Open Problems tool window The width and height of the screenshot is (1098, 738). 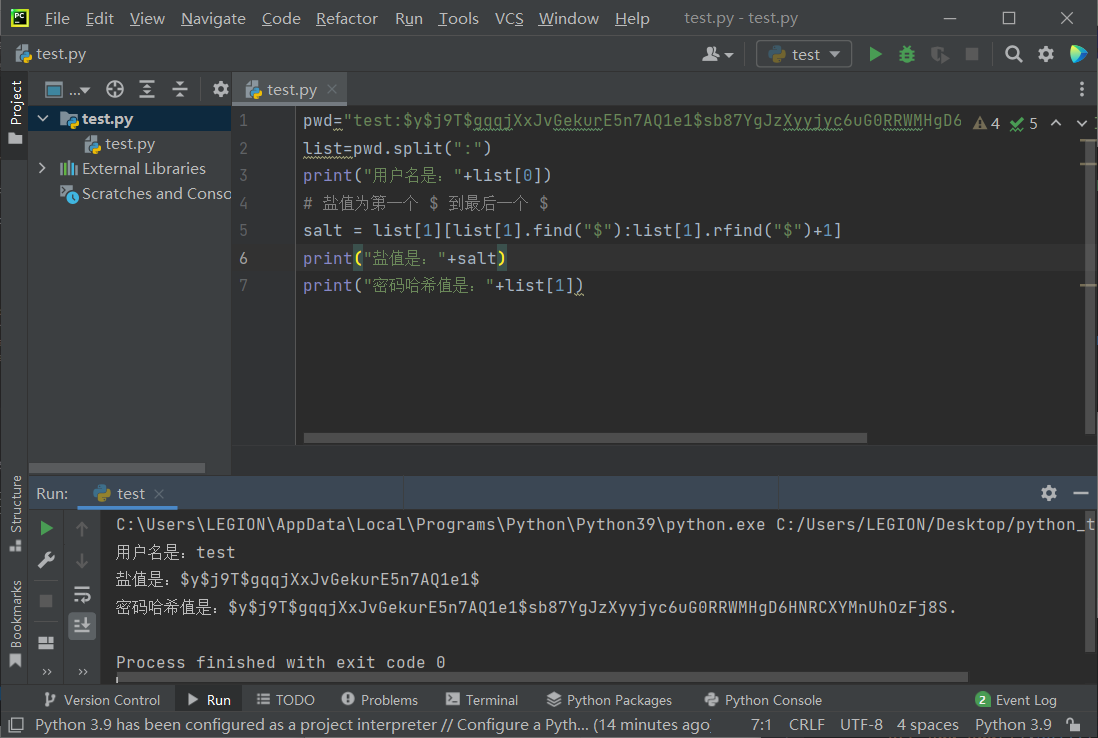(x=380, y=699)
